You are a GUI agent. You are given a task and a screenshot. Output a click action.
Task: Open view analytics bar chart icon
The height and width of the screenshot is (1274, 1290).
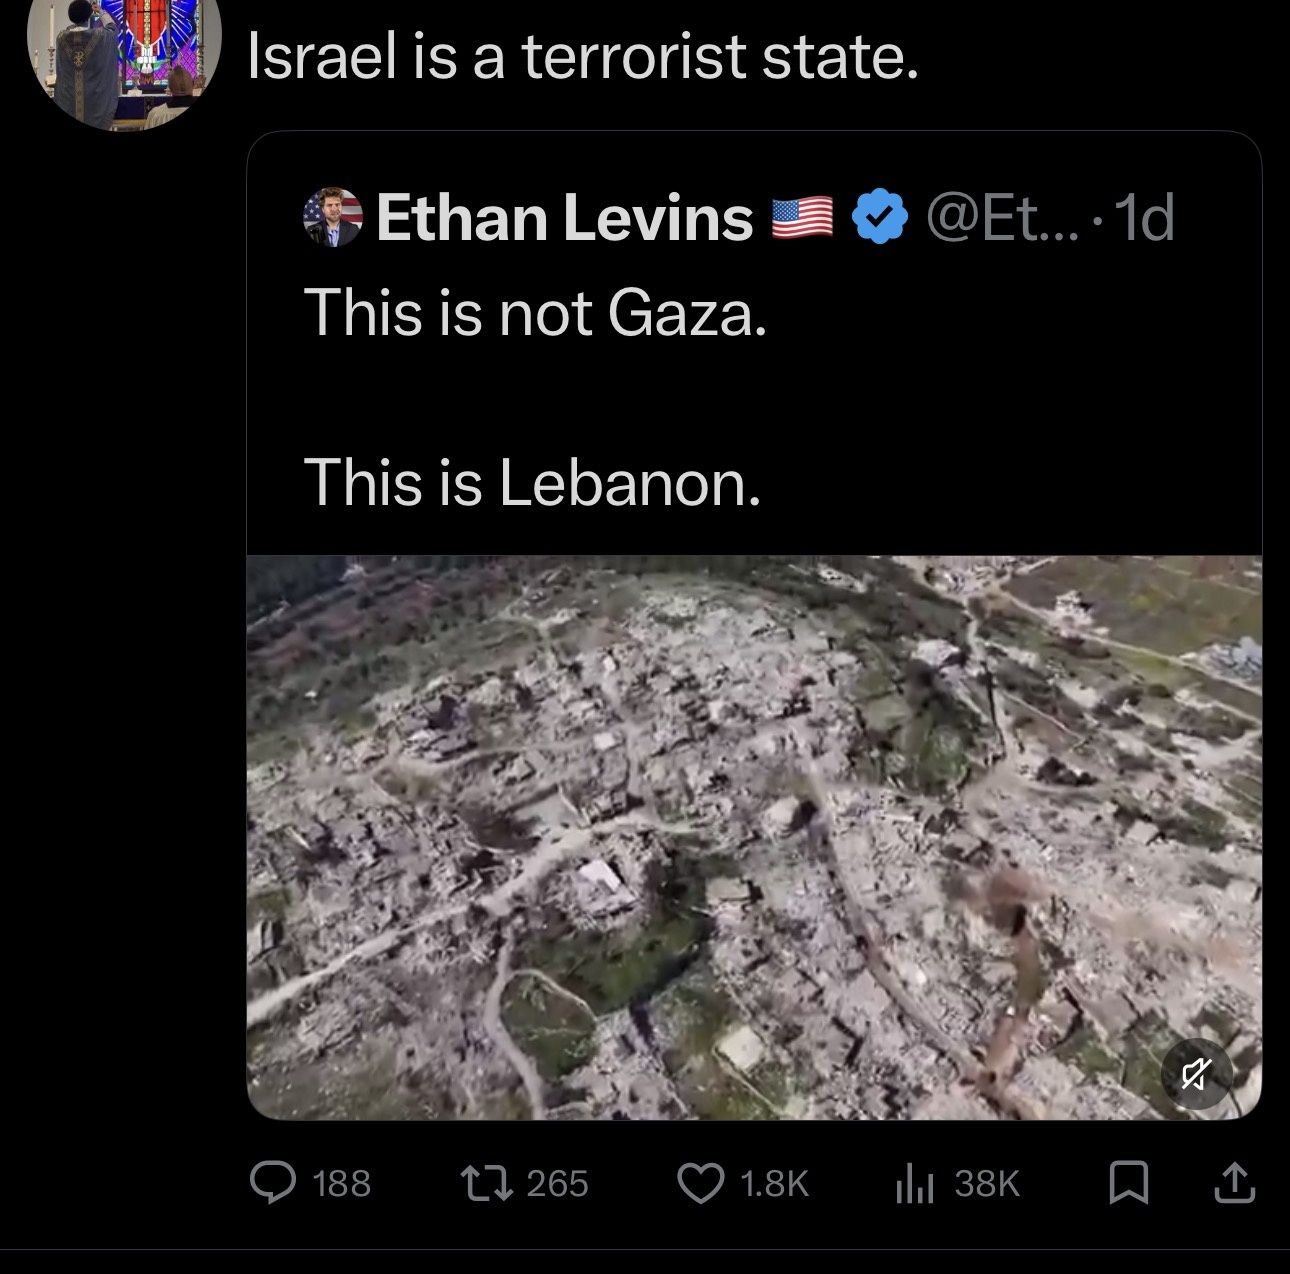click(914, 1184)
